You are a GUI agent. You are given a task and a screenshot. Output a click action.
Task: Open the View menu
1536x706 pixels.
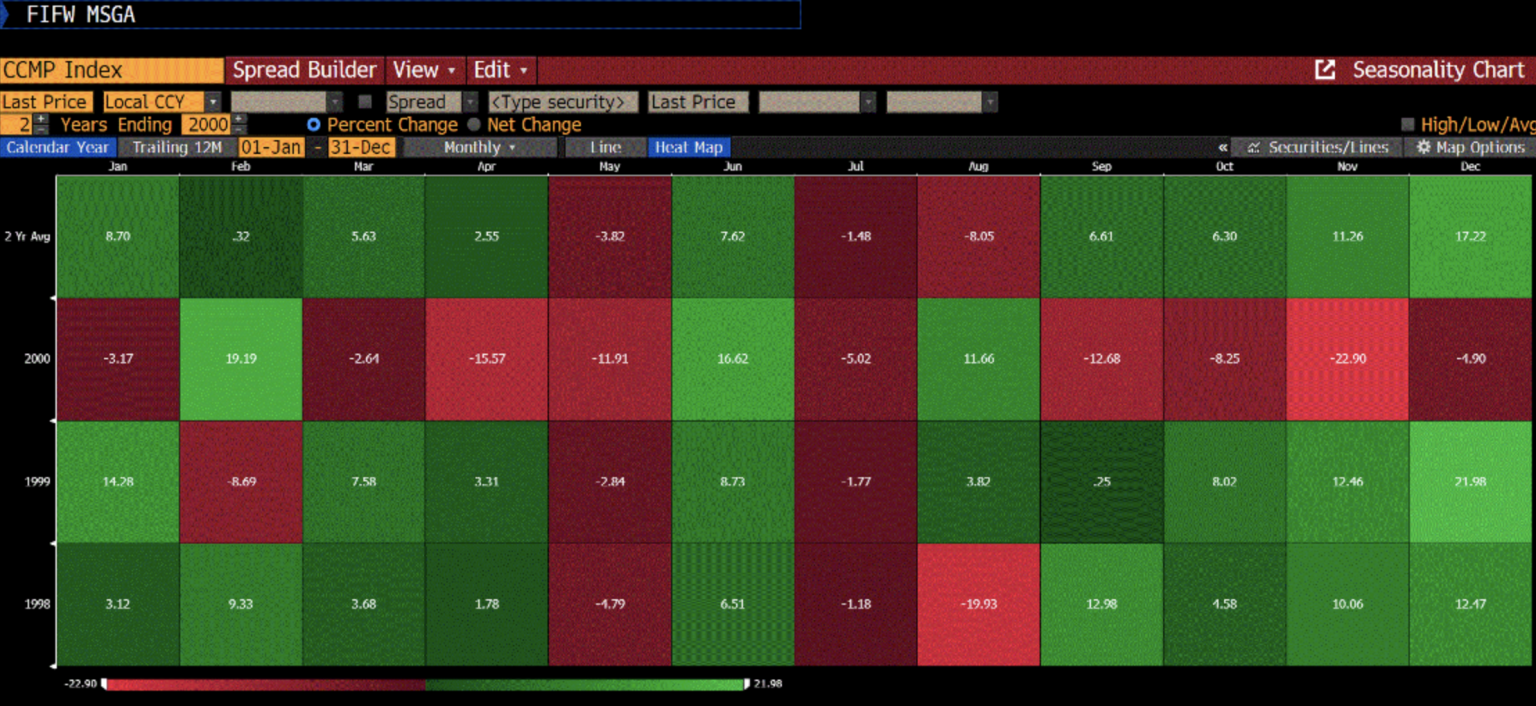point(424,70)
